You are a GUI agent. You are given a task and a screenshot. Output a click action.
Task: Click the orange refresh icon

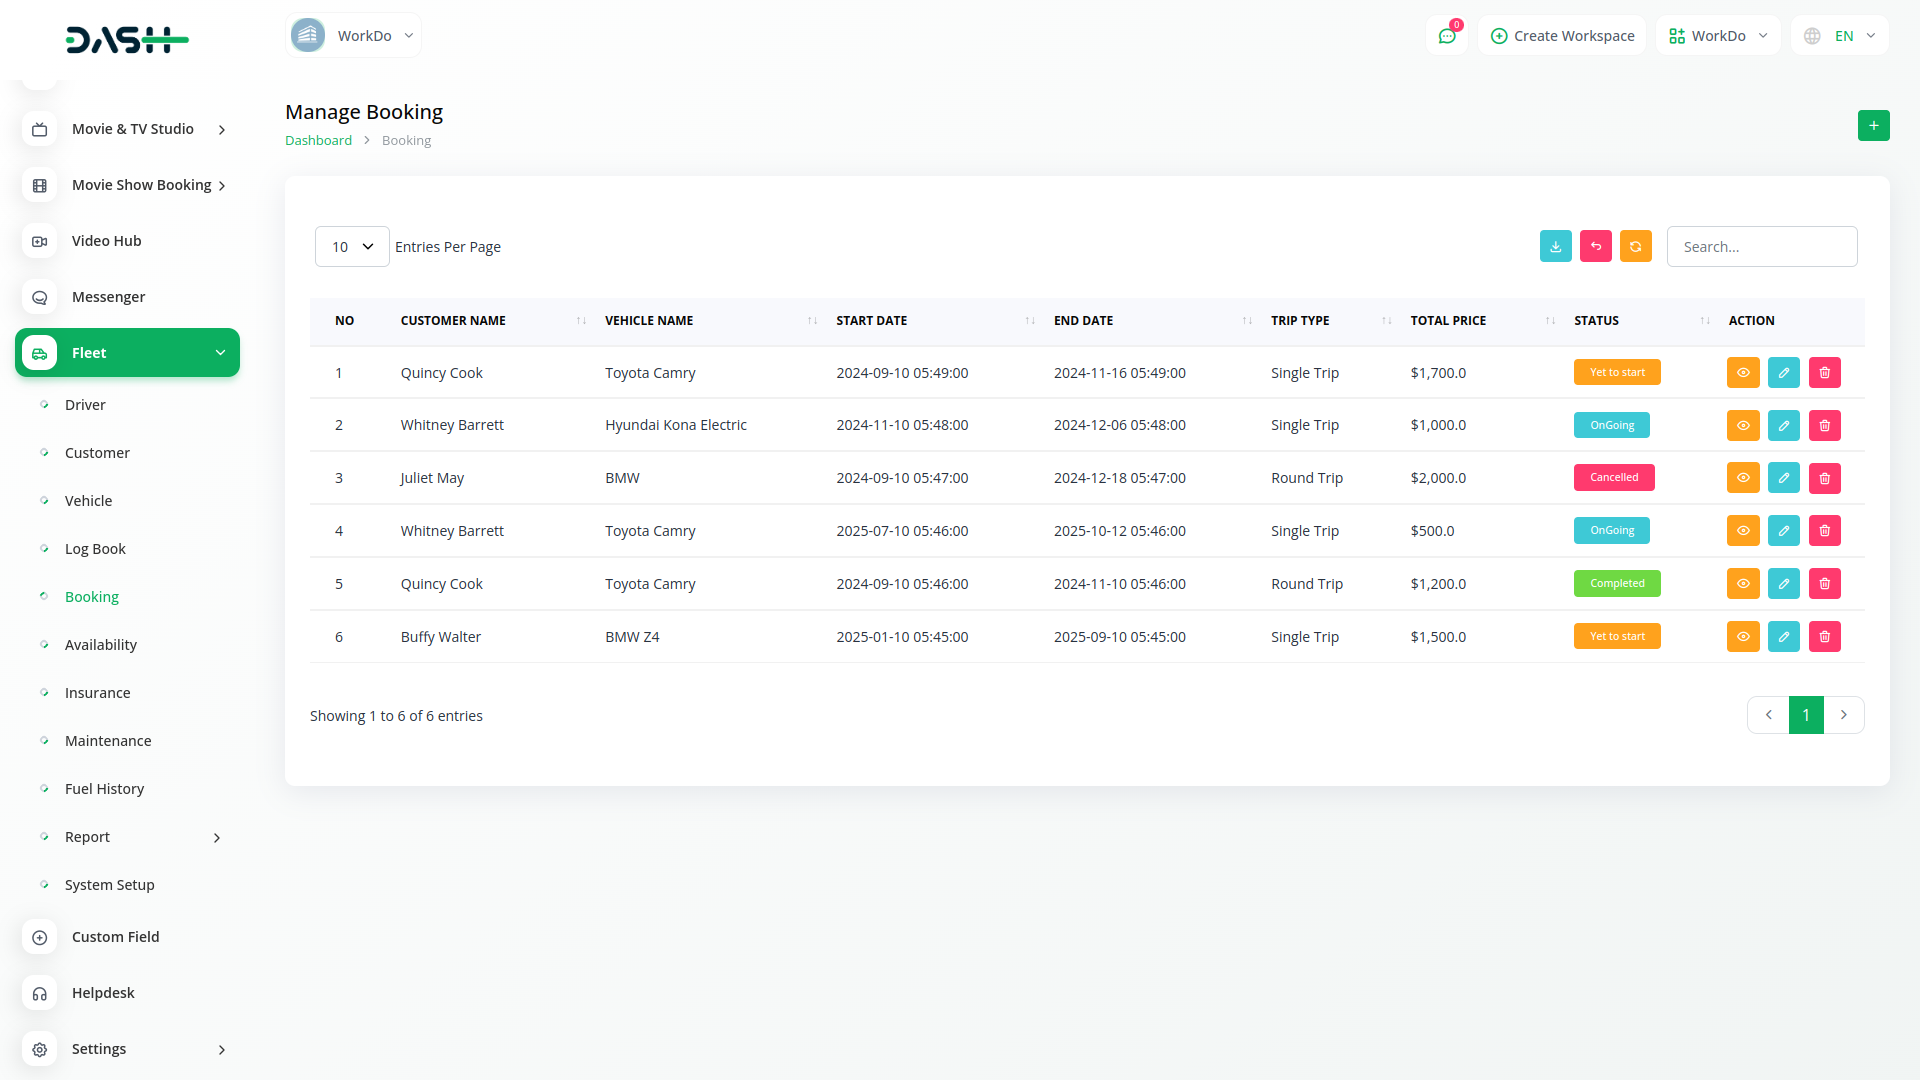tap(1635, 246)
